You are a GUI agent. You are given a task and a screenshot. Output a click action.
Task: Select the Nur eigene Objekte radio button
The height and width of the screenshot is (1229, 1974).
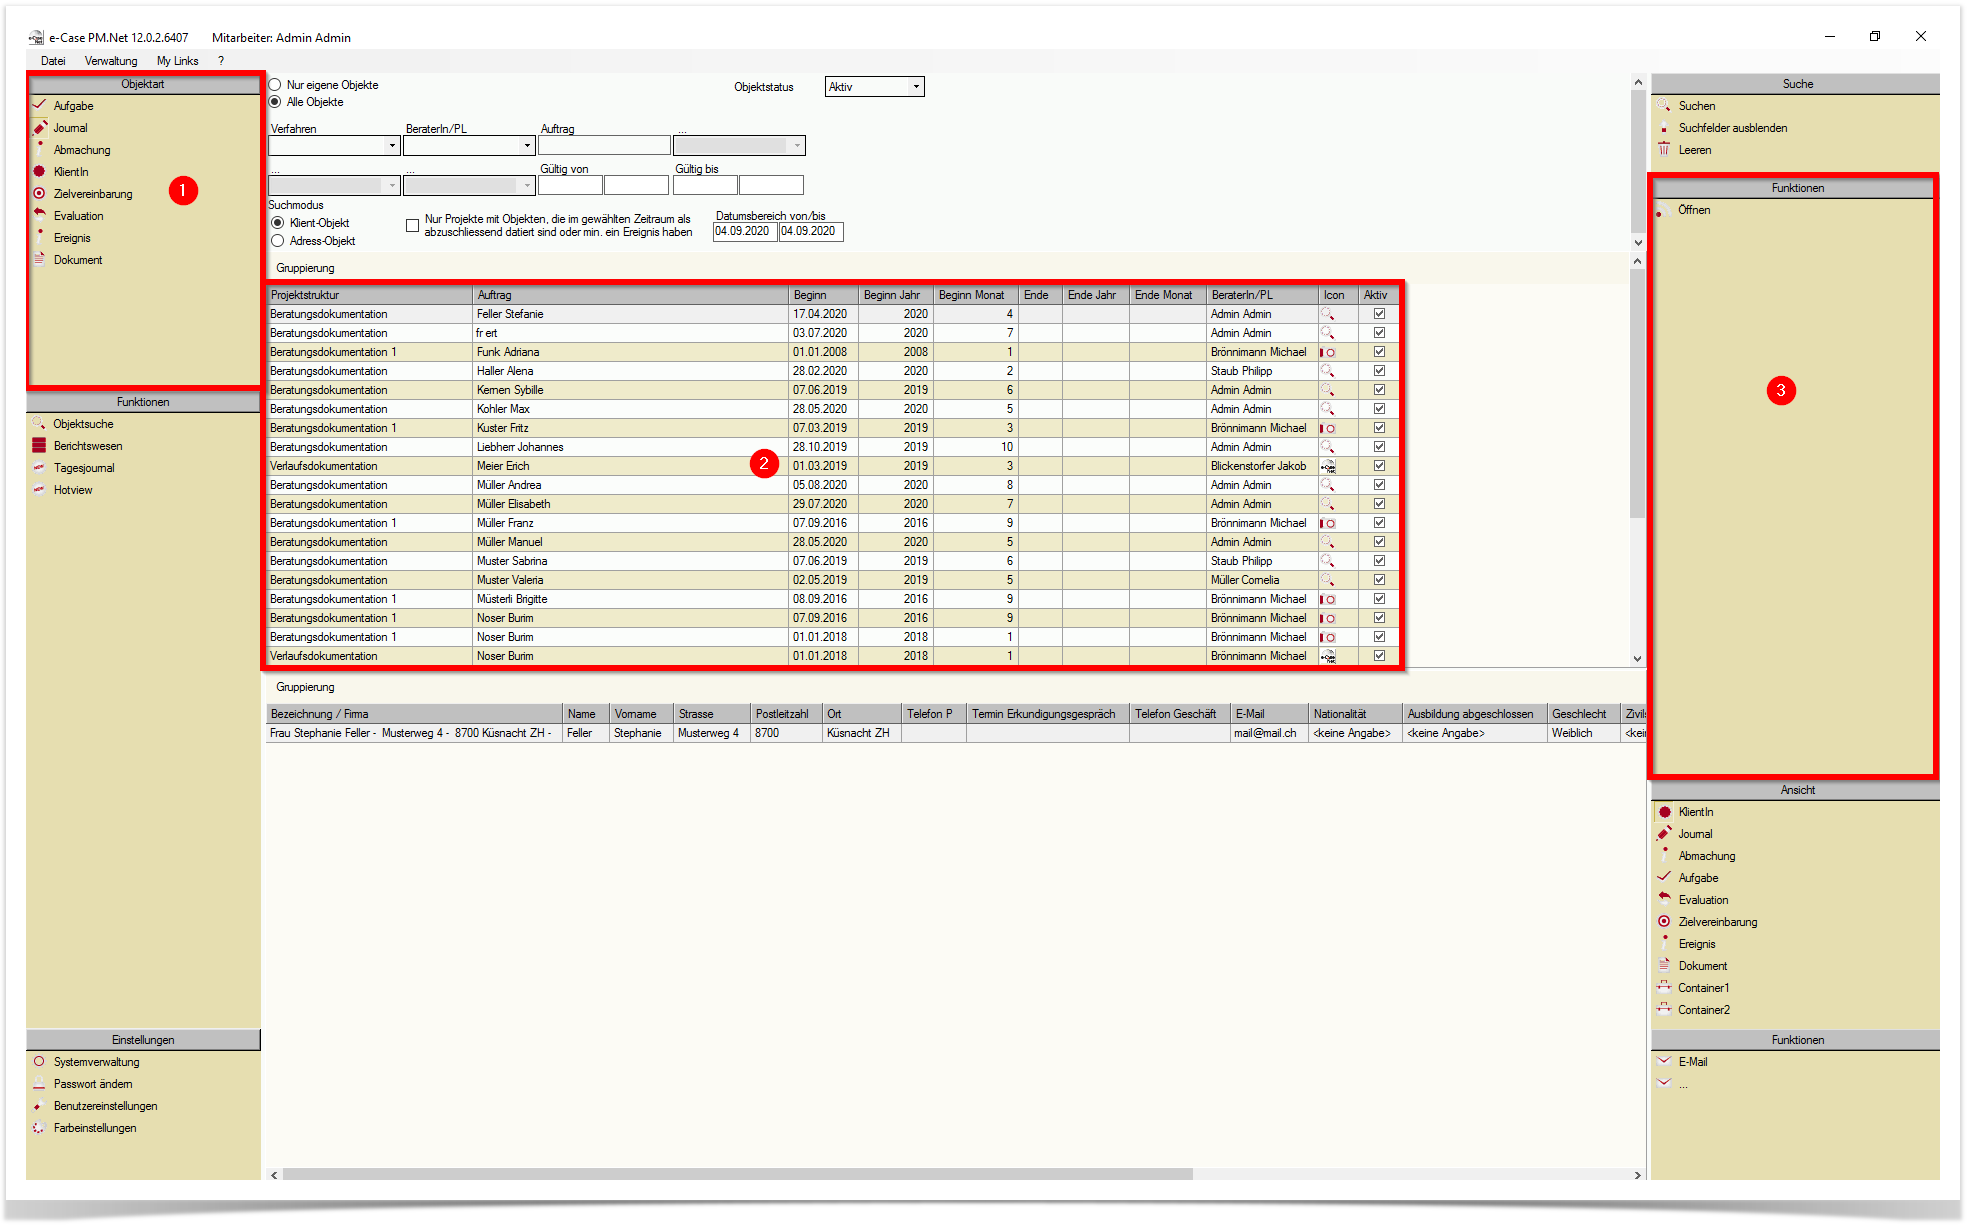tap(275, 85)
